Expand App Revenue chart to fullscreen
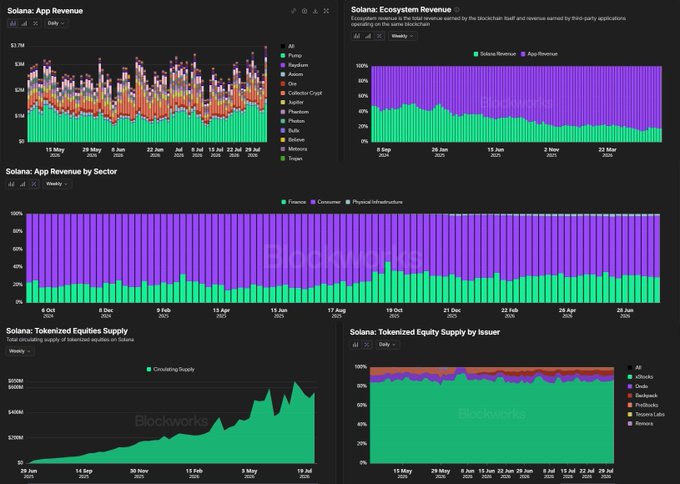This screenshot has width=680, height=484. [326, 11]
